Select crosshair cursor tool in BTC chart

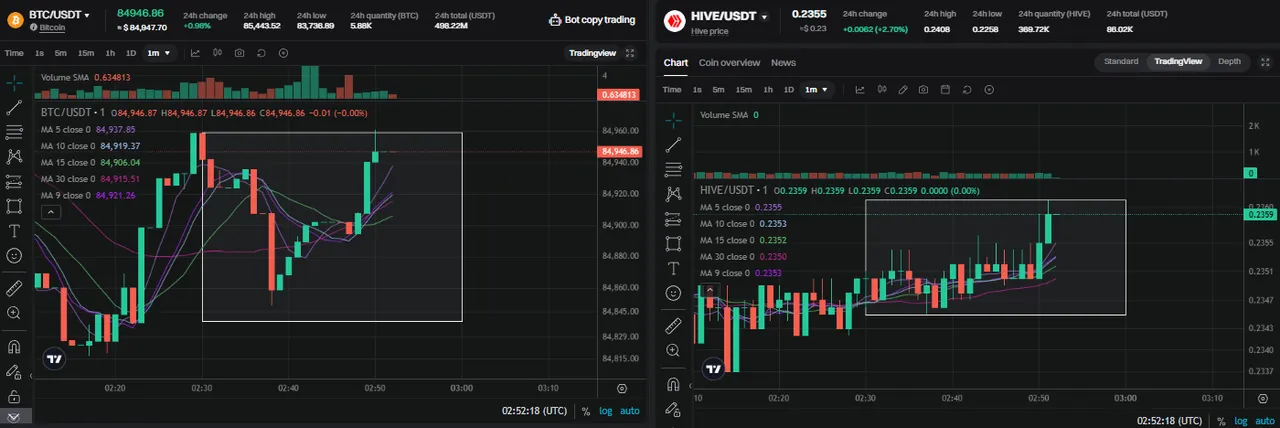click(14, 83)
